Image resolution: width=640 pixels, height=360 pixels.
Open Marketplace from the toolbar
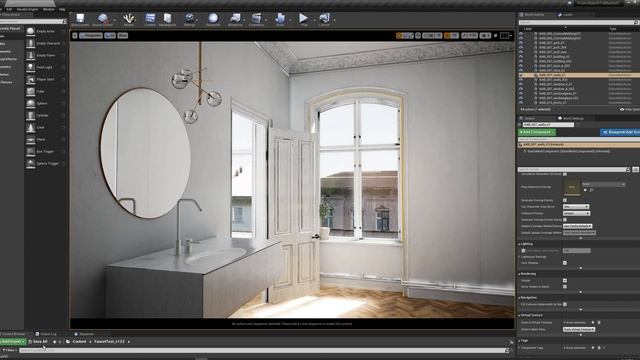click(x=167, y=19)
